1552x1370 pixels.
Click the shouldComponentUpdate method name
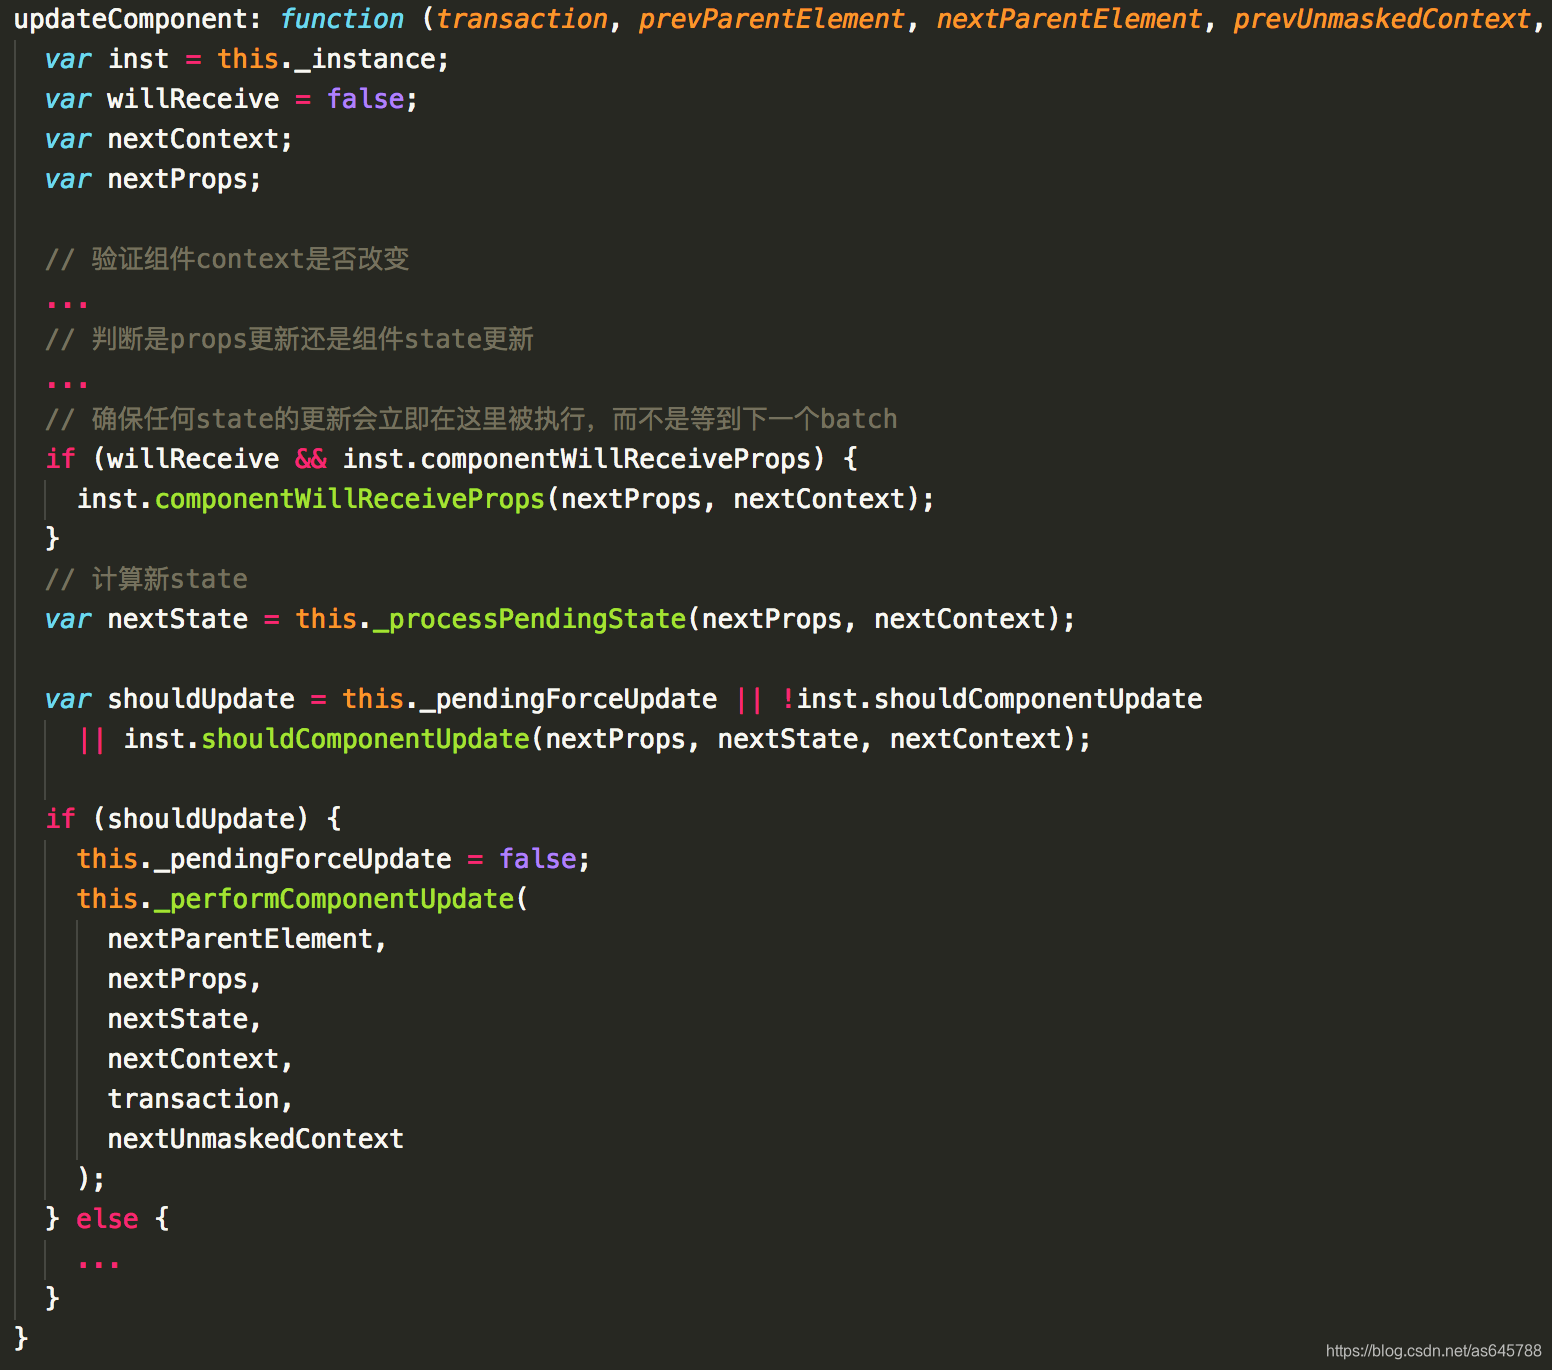click(364, 738)
